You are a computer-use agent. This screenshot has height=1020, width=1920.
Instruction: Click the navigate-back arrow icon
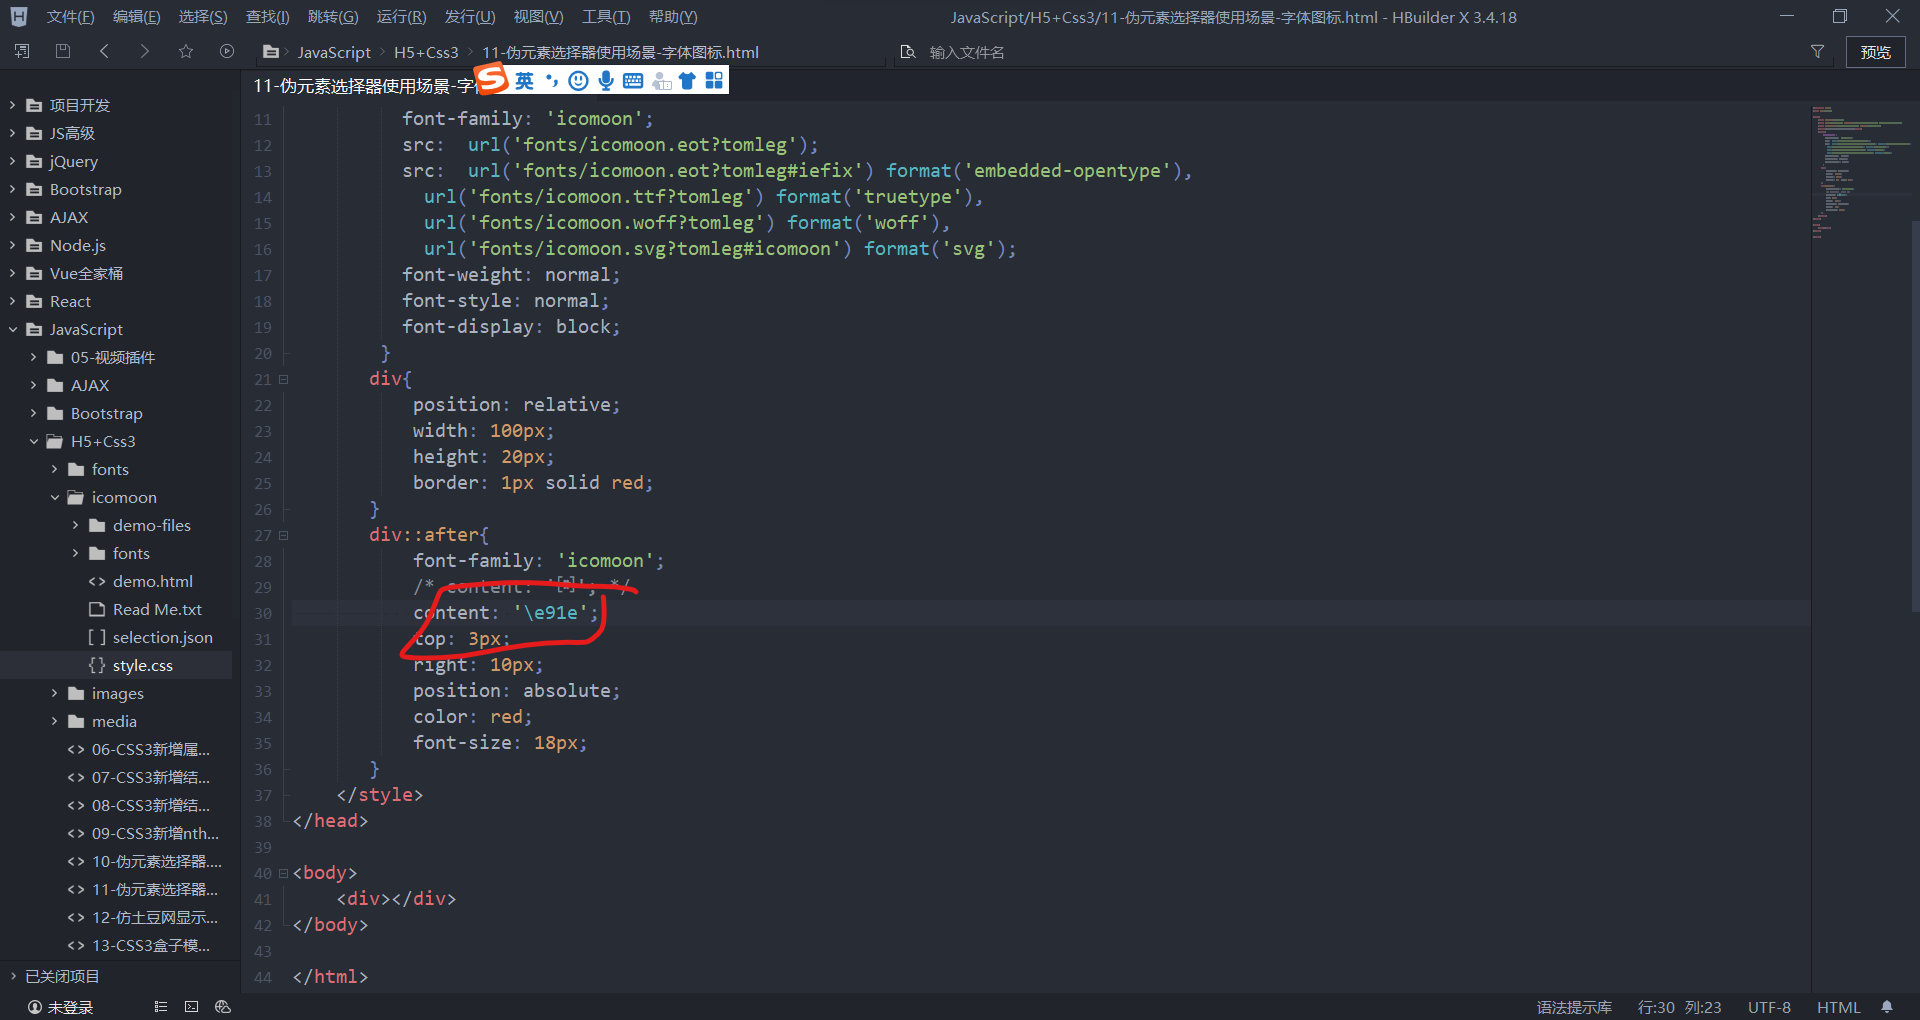104,51
